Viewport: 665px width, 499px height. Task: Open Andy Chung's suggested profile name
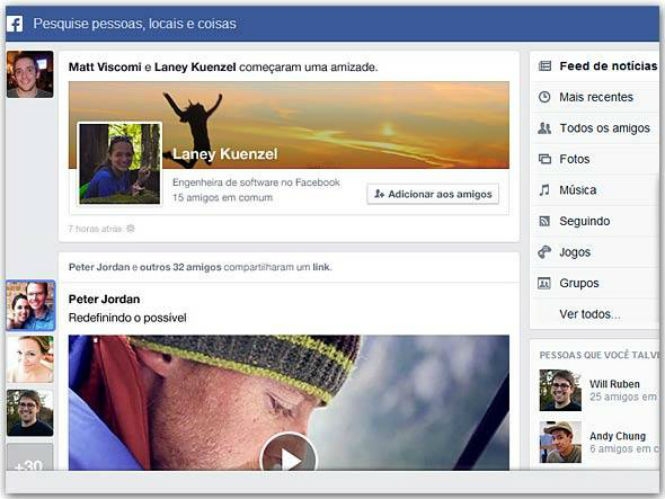click(x=618, y=435)
